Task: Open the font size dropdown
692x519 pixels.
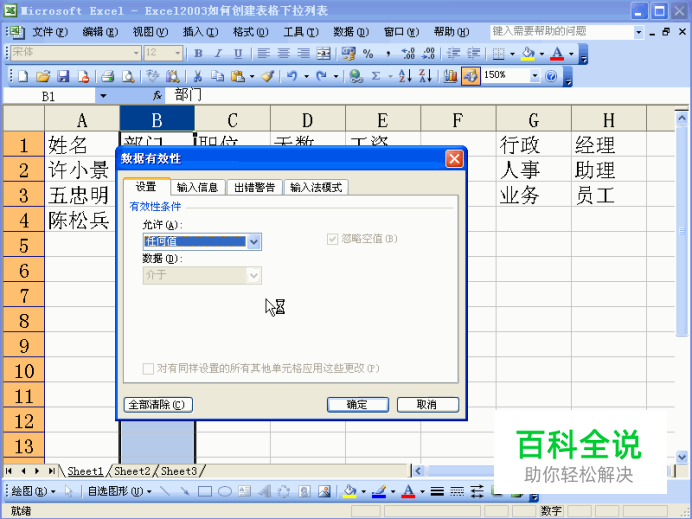Action: coord(177,53)
